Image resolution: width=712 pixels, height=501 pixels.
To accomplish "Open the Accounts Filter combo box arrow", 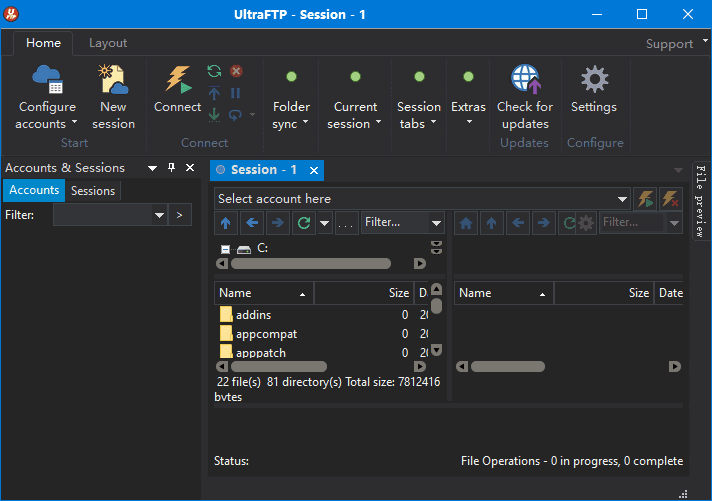I will 159,215.
